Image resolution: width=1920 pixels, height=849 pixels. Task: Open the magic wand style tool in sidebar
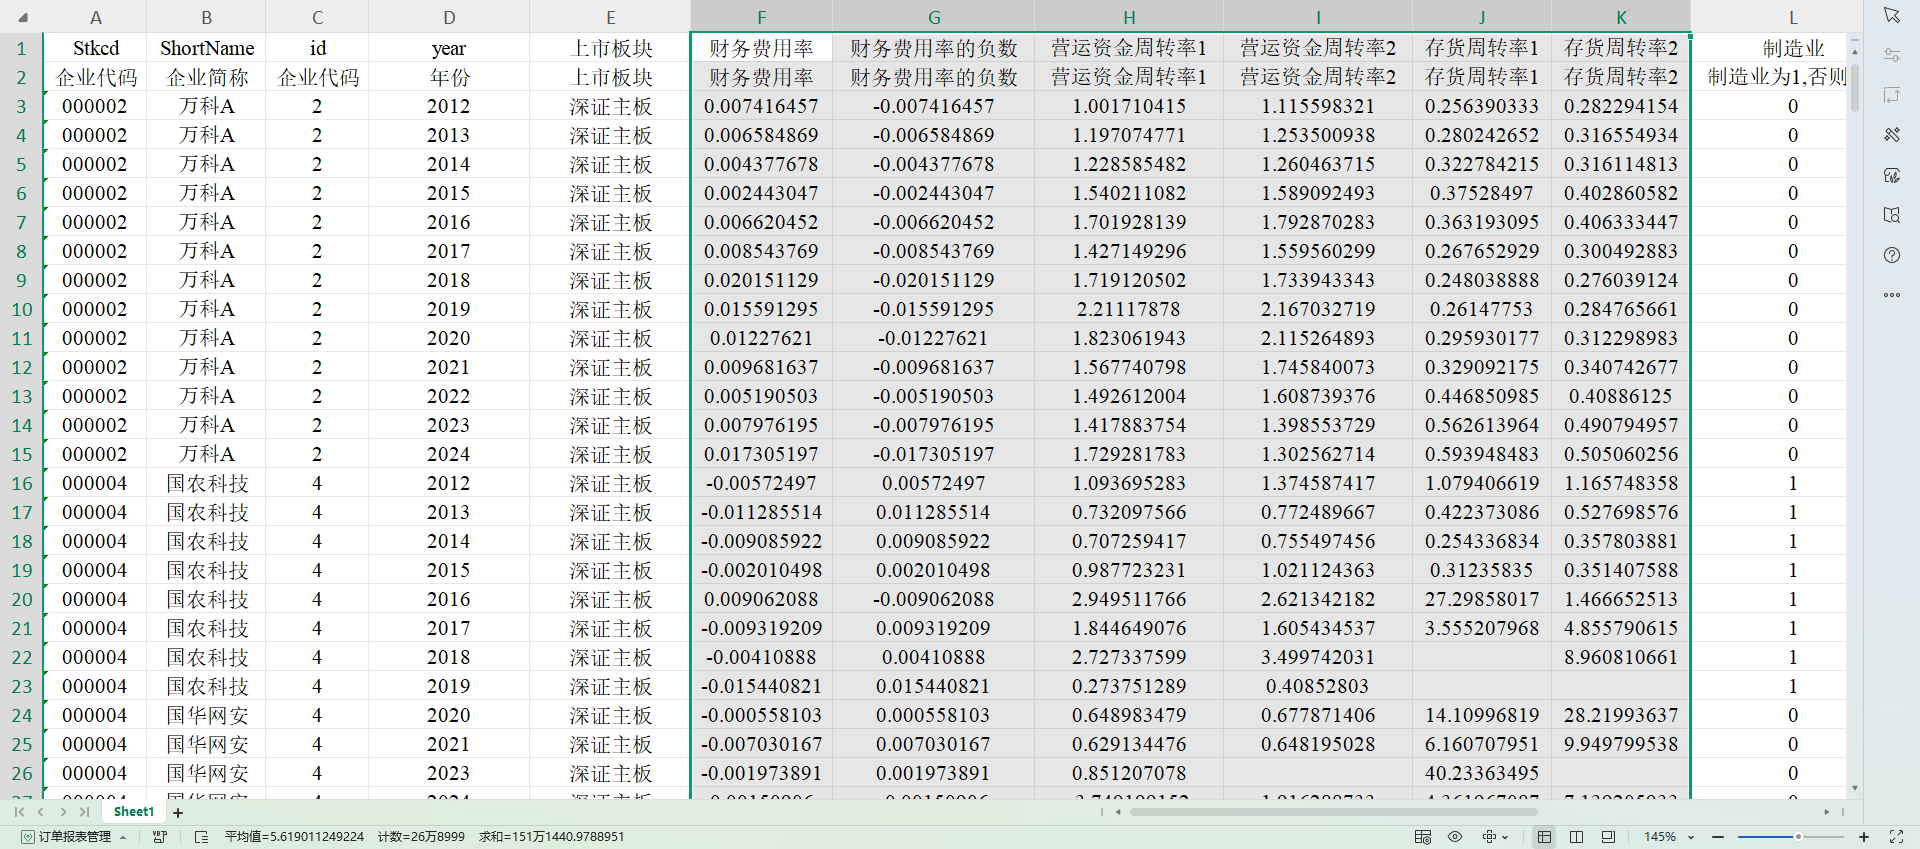[1891, 135]
